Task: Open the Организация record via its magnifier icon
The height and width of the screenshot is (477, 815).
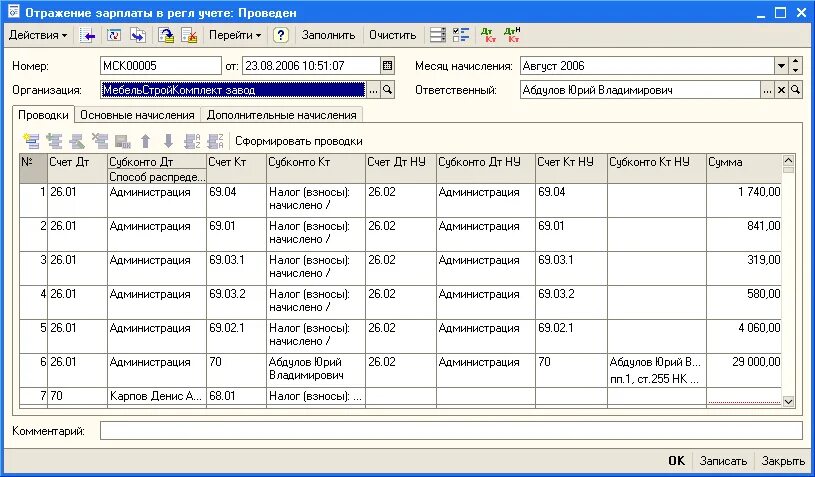Action: coord(387,90)
